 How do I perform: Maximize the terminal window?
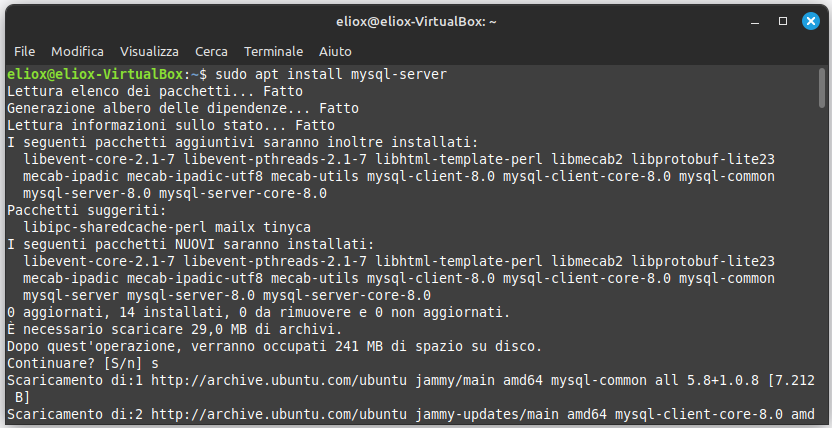781,21
